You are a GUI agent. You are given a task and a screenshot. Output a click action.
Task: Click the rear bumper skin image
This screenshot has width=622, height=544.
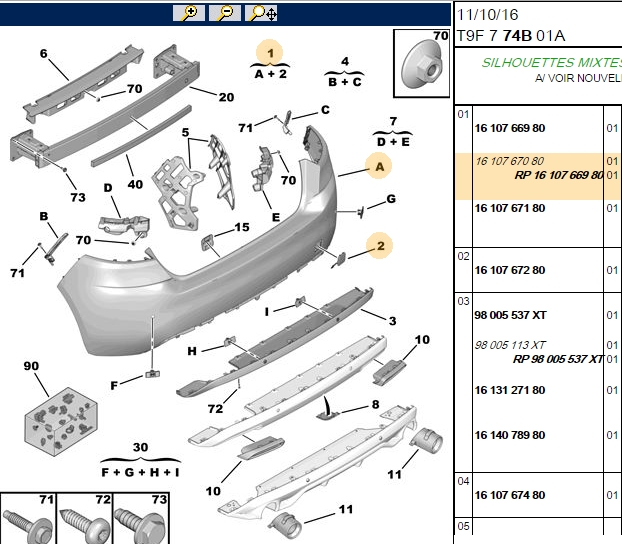198,242
